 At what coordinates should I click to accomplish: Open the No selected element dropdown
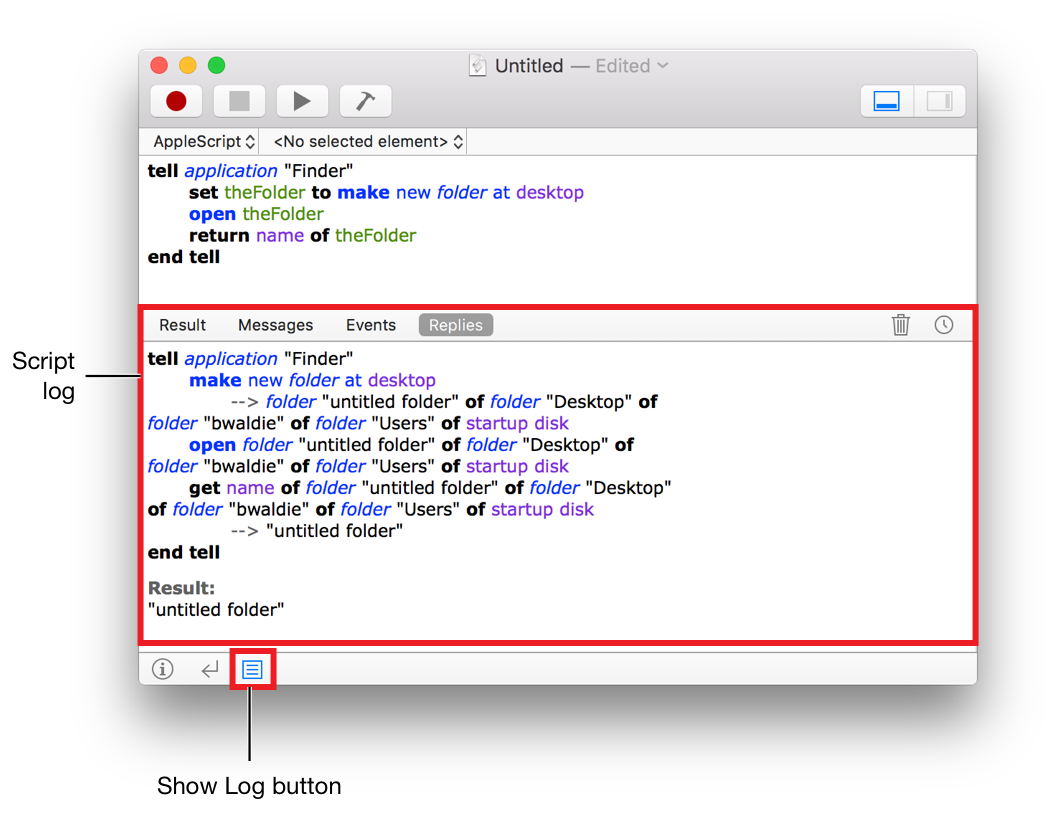[x=368, y=142]
